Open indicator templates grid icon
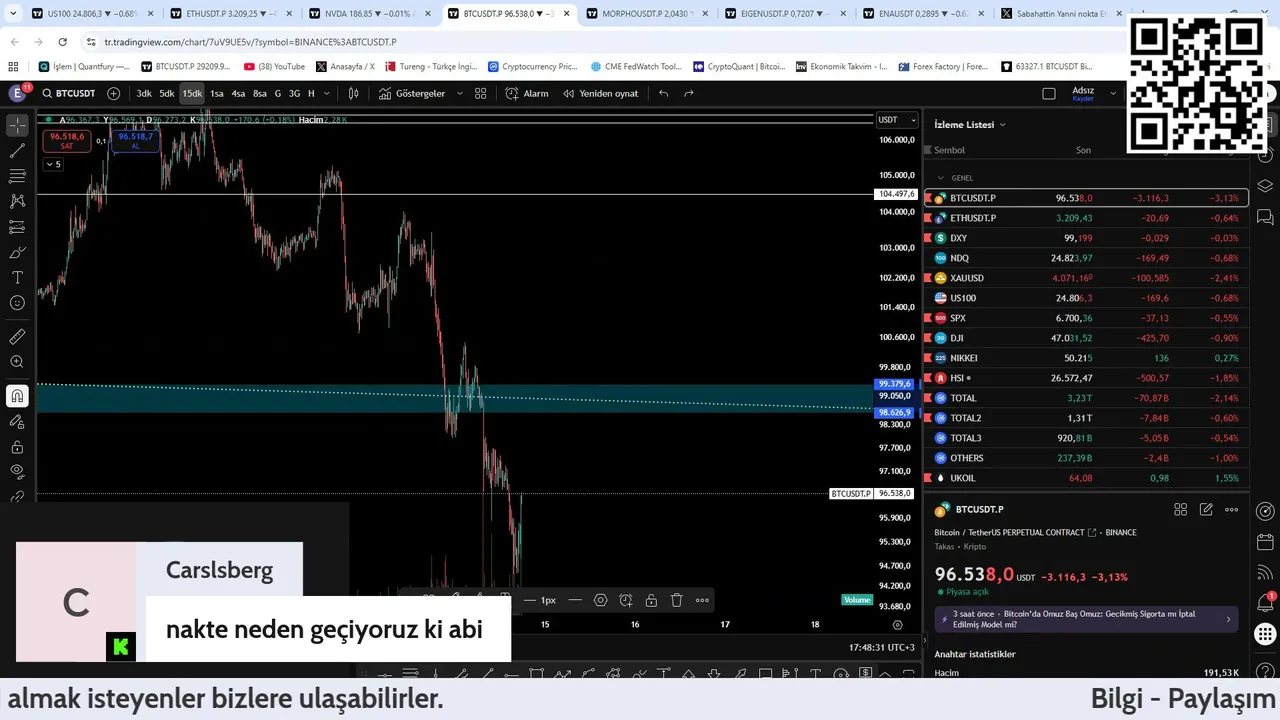 [481, 93]
